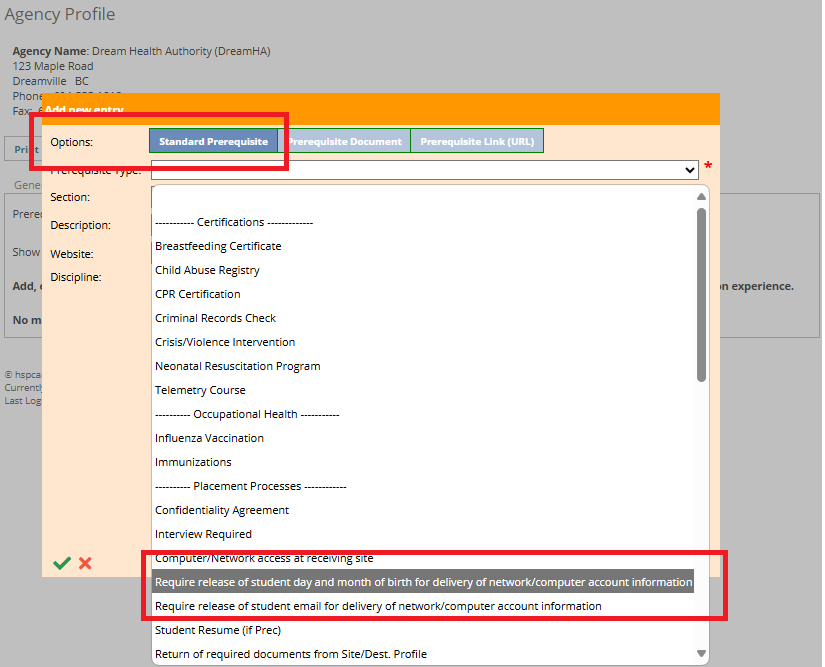Switch to the Prerequisite Link (URL) tab
Screen dimensions: 825x667
tap(477, 141)
